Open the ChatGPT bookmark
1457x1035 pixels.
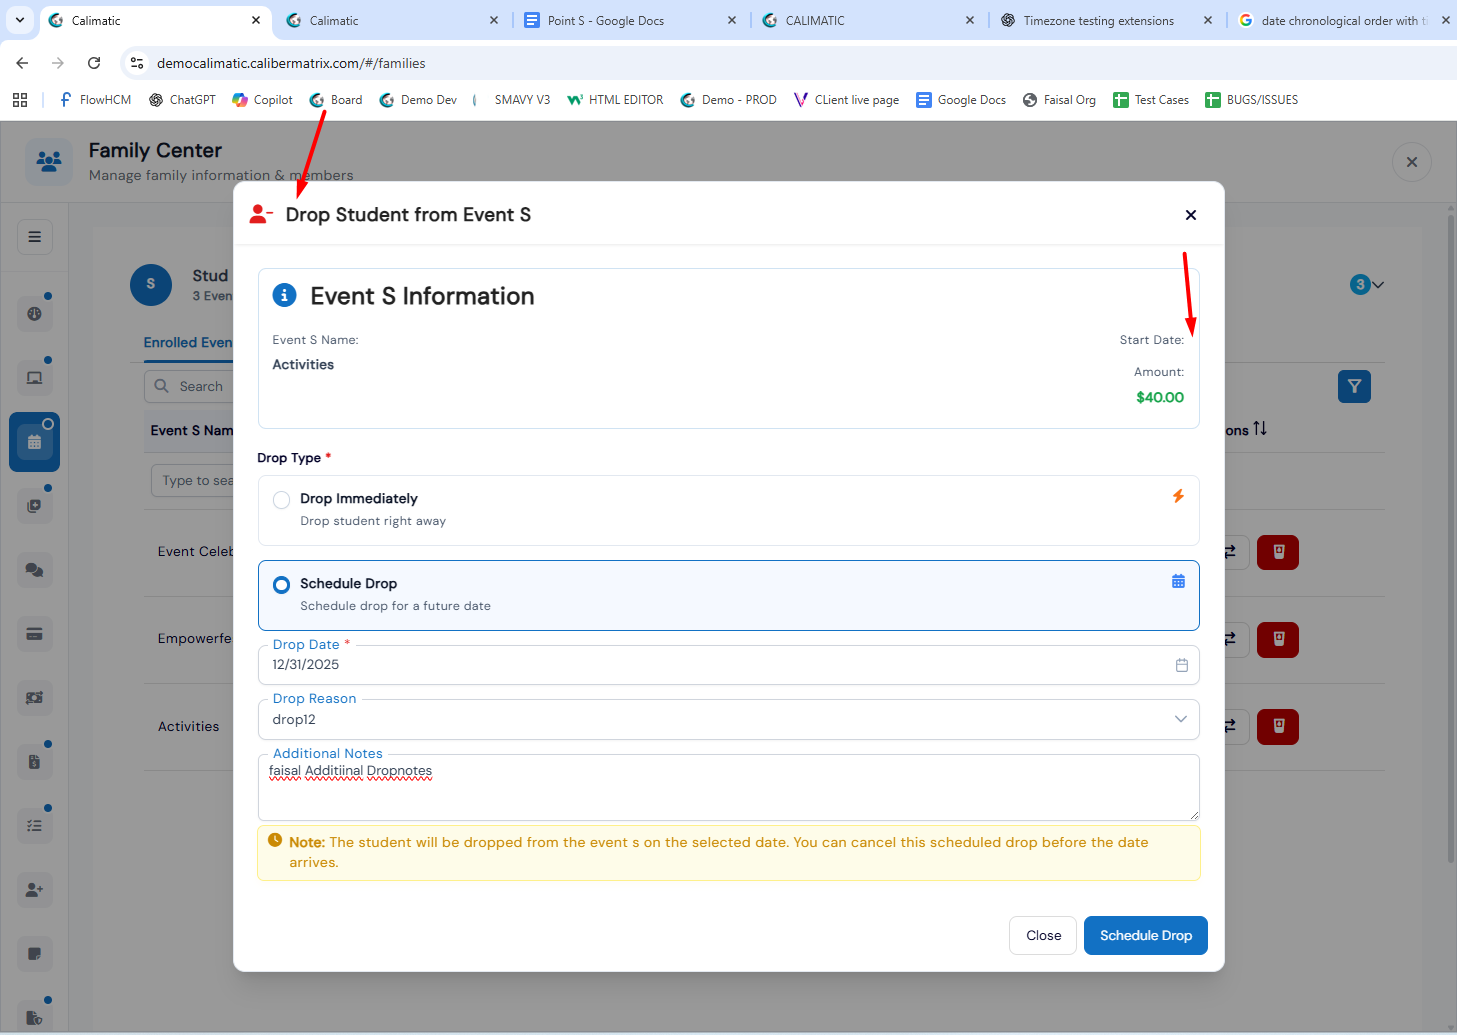182,100
